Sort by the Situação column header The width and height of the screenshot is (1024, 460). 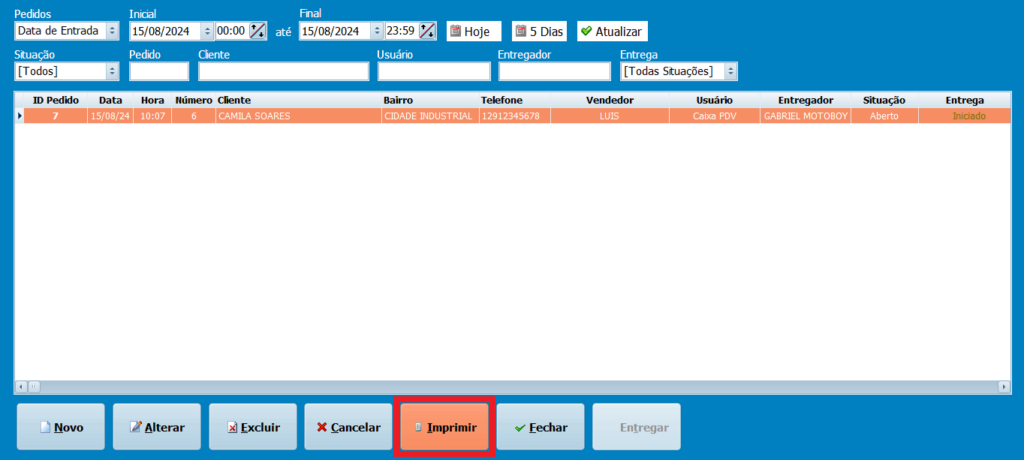click(x=884, y=100)
